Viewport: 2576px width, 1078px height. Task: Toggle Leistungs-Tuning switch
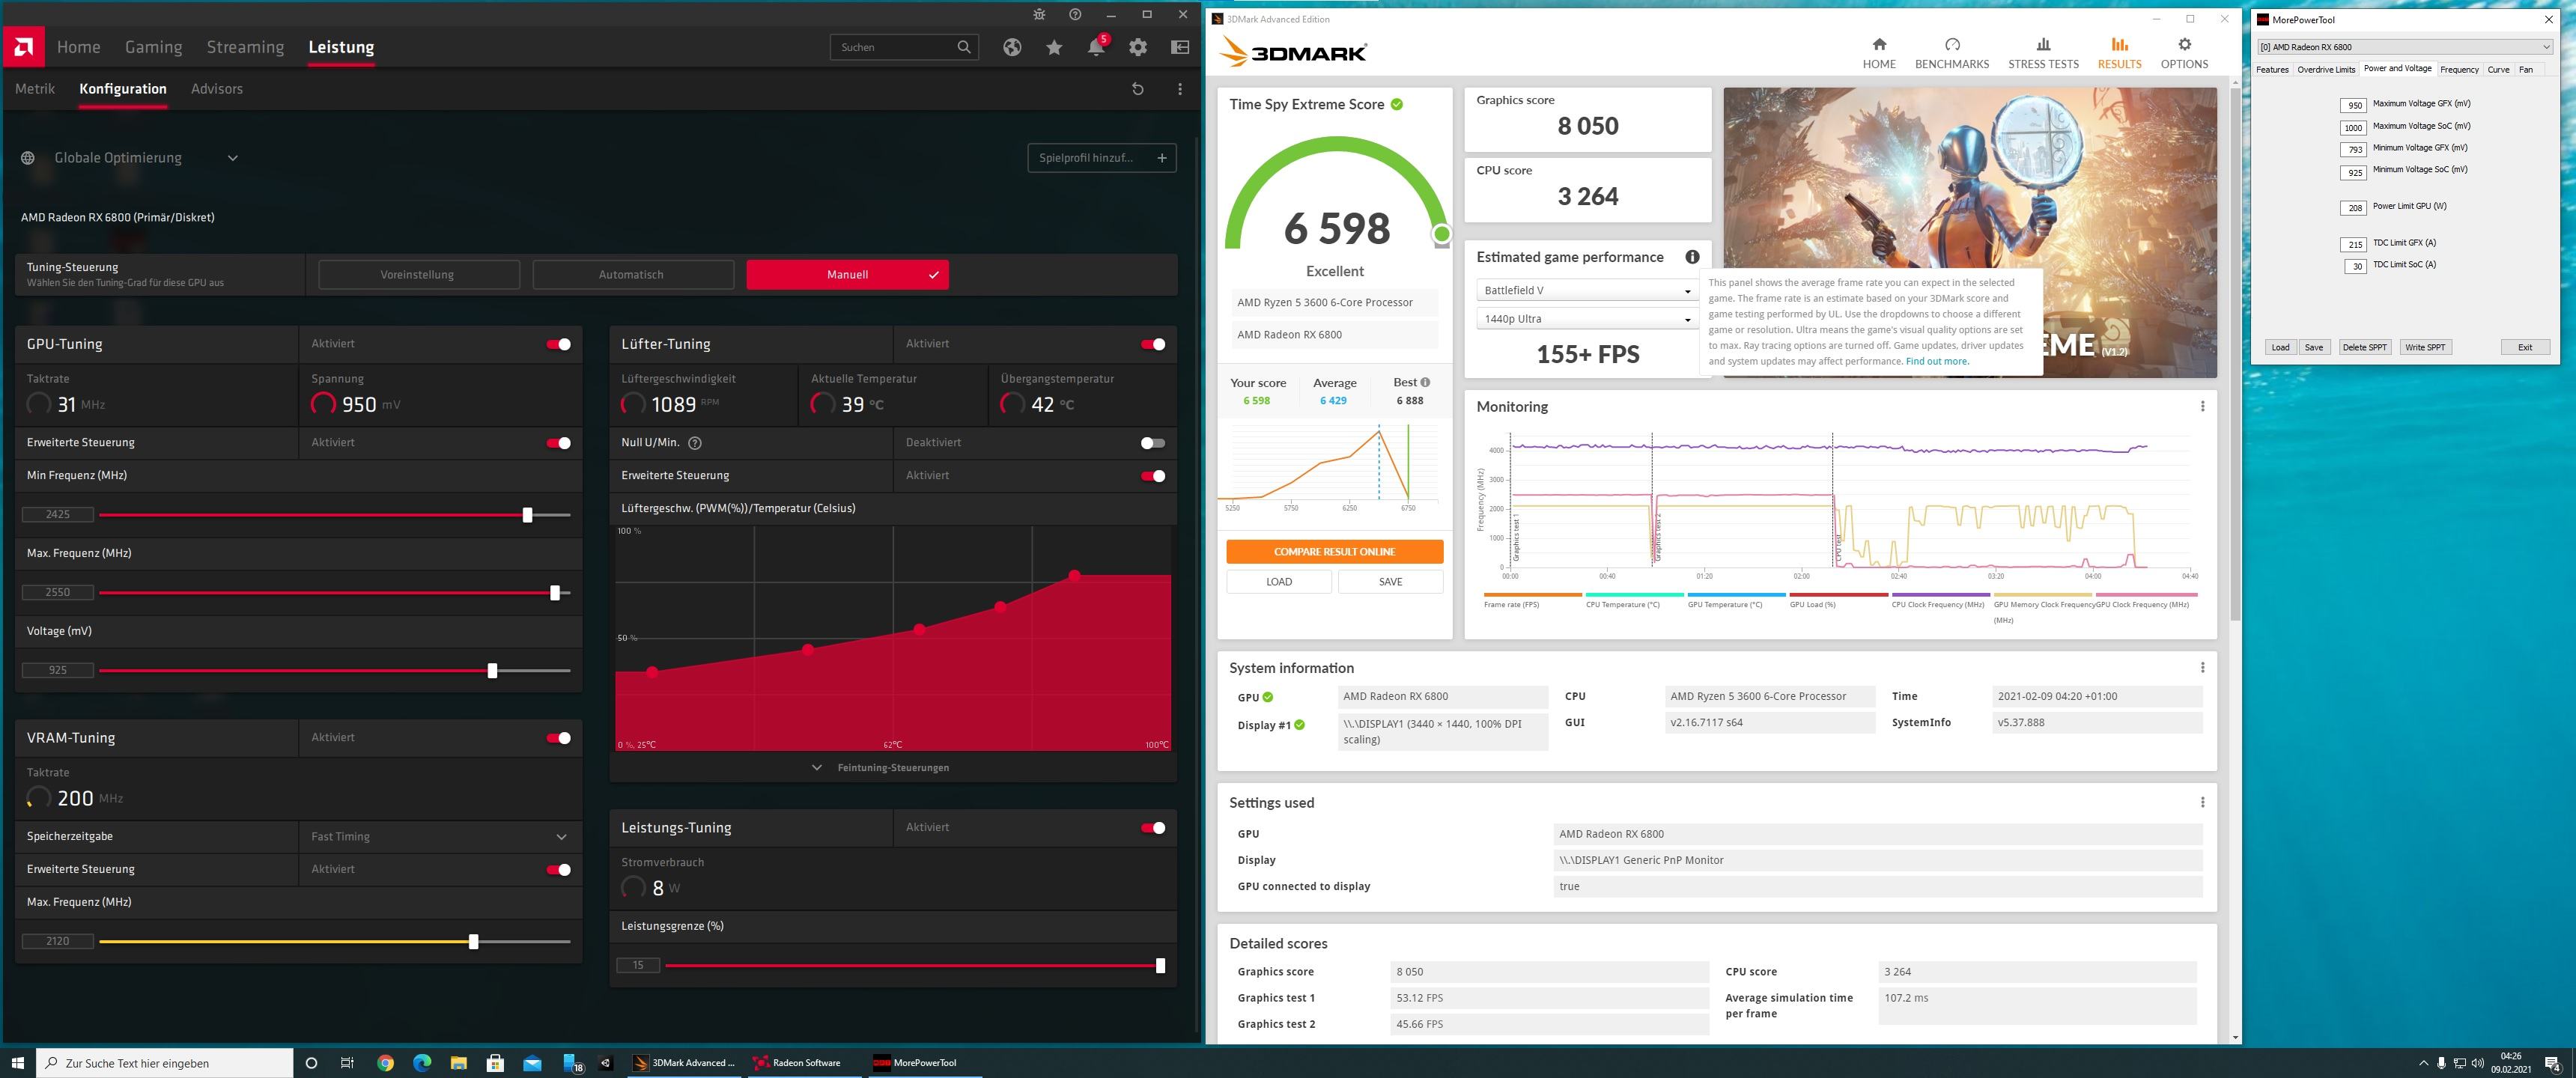point(1153,828)
